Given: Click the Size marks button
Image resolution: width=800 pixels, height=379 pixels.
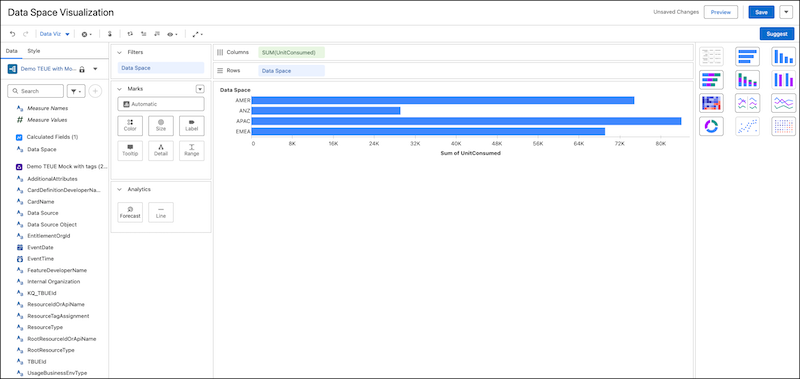Looking at the screenshot, I should click(x=161, y=125).
